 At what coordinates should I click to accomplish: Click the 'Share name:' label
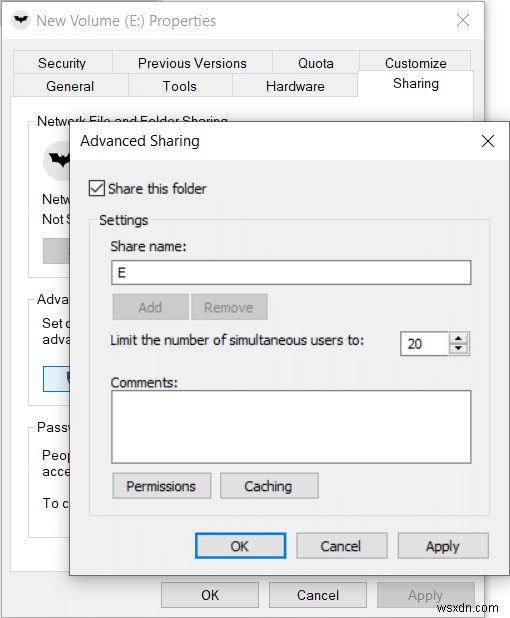(148, 246)
